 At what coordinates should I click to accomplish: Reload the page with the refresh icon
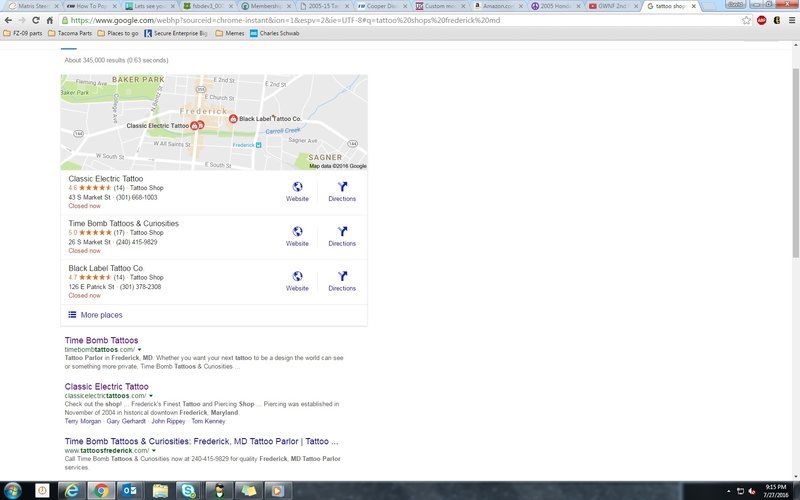(x=36, y=20)
